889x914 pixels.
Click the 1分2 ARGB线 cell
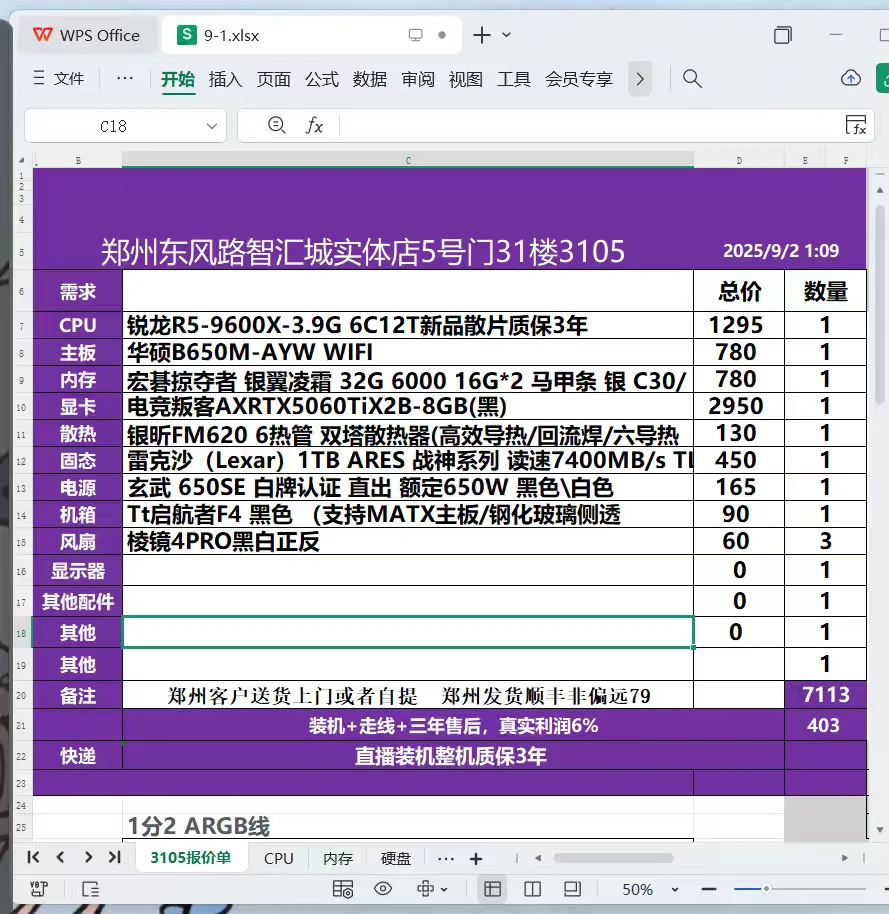pos(407,826)
